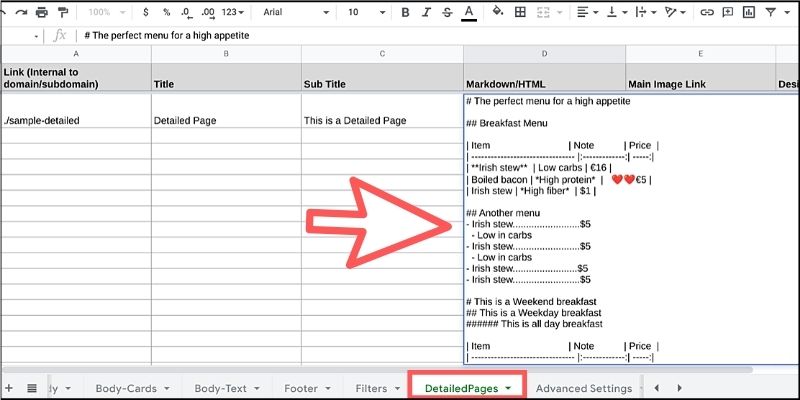Image resolution: width=800 pixels, height=400 pixels.
Task: Open the fill color tool
Action: [x=498, y=13]
